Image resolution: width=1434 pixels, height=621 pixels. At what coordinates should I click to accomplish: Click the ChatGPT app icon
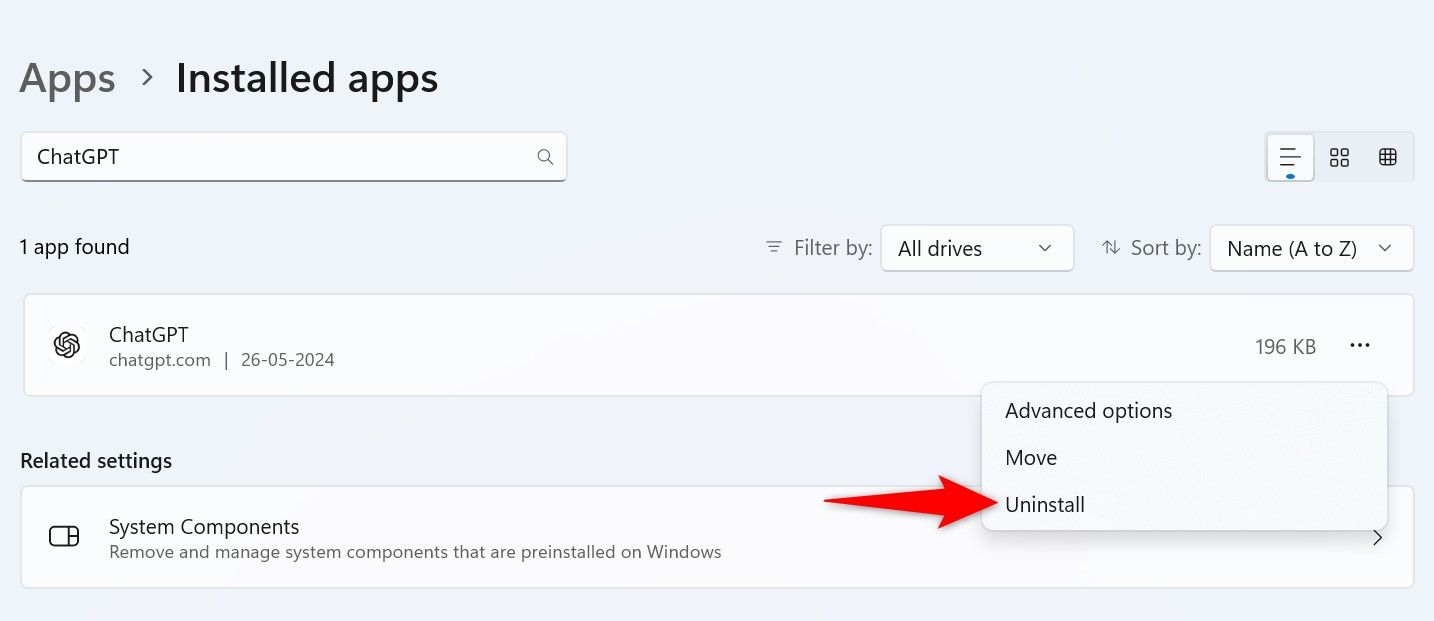(66, 345)
